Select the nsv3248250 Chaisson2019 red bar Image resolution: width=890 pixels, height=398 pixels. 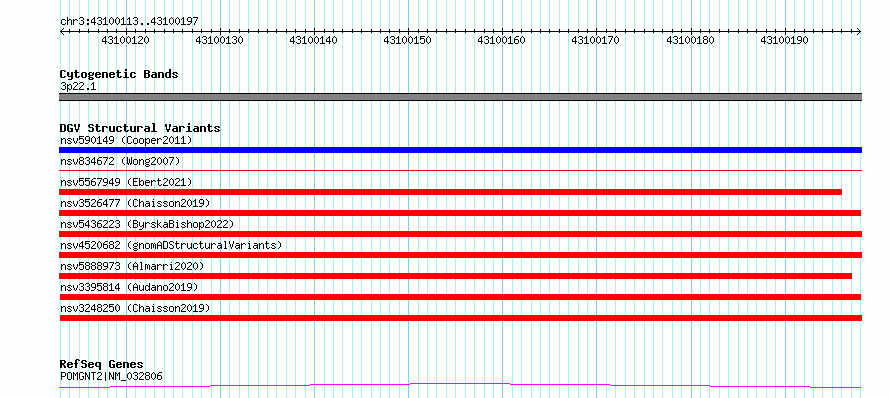[460, 318]
